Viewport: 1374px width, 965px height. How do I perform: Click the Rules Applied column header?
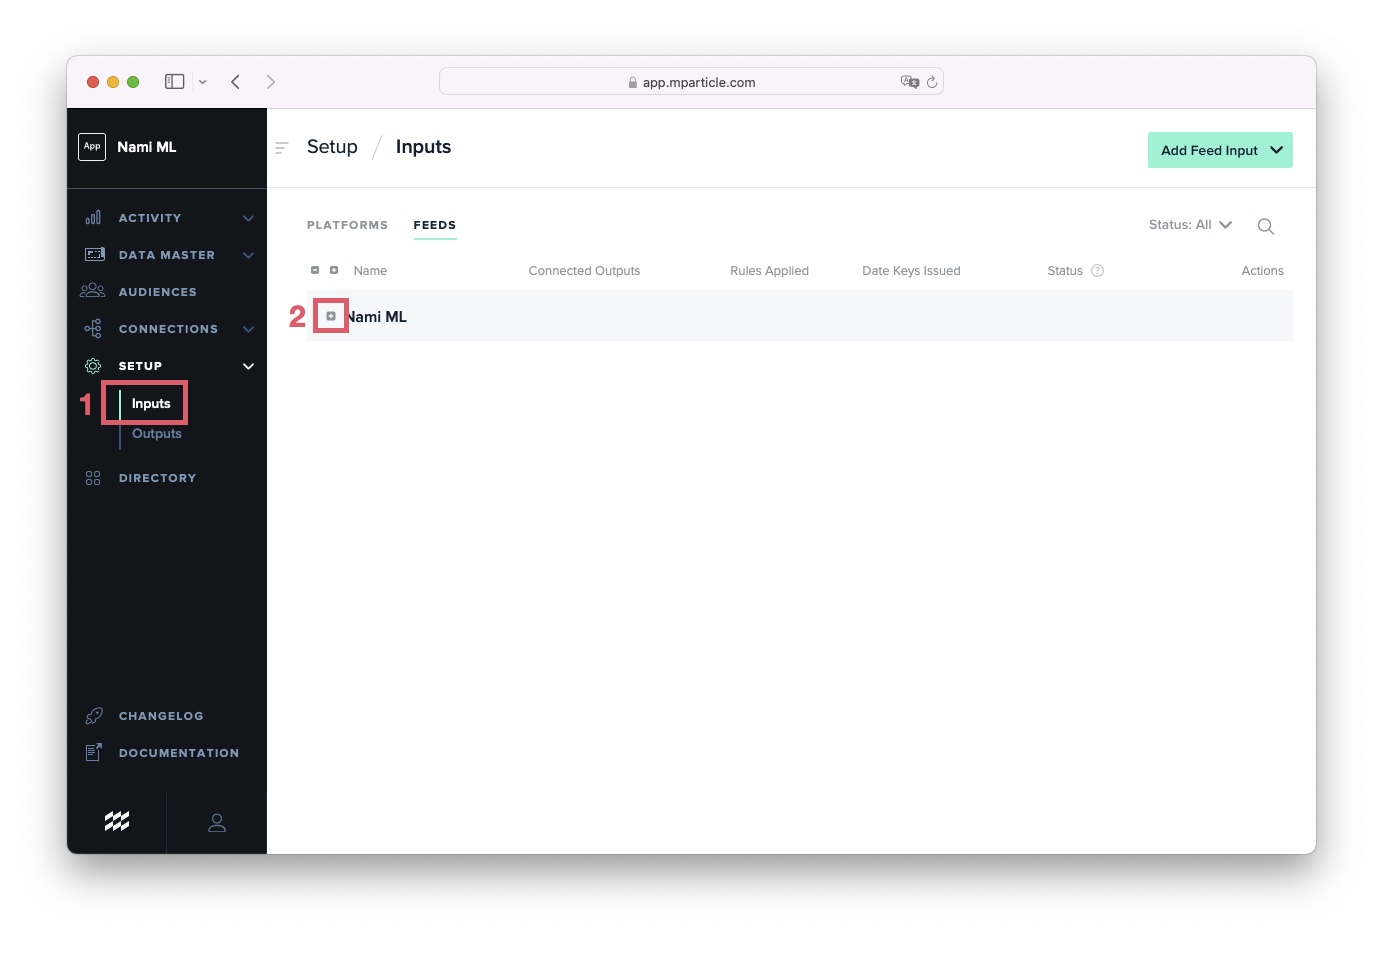769,270
